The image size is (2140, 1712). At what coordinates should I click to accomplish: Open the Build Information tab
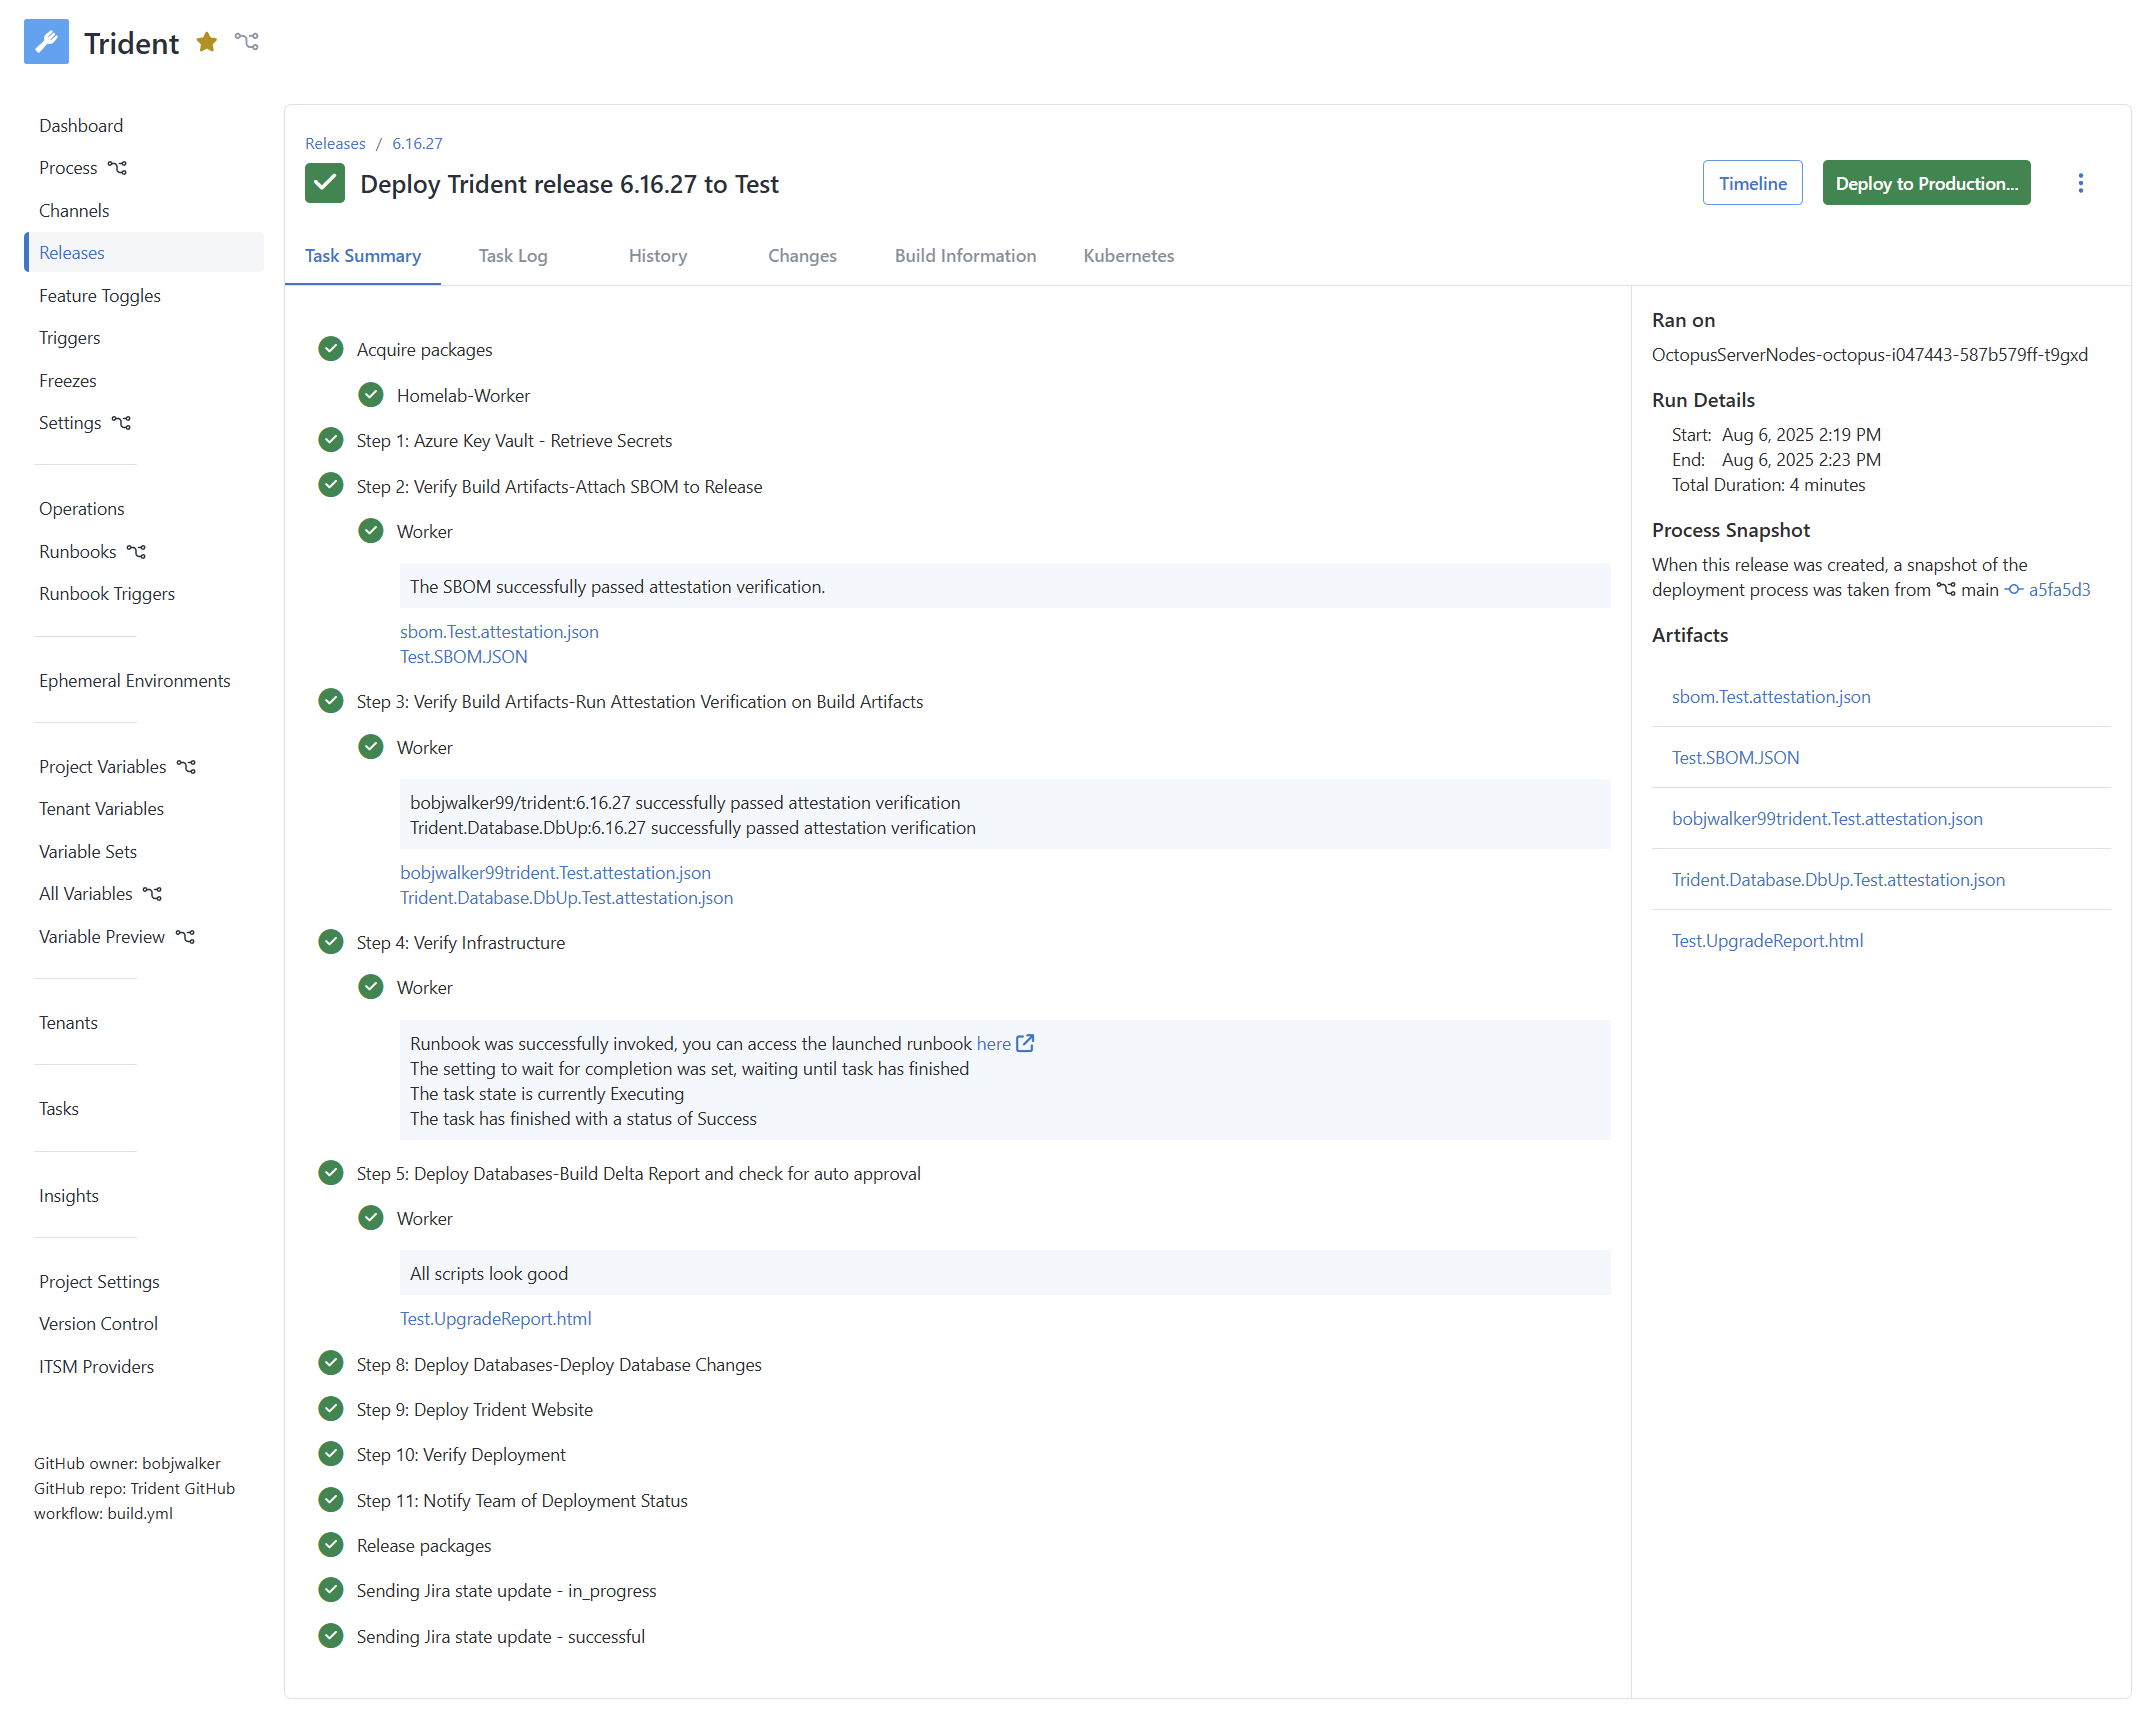(x=964, y=256)
